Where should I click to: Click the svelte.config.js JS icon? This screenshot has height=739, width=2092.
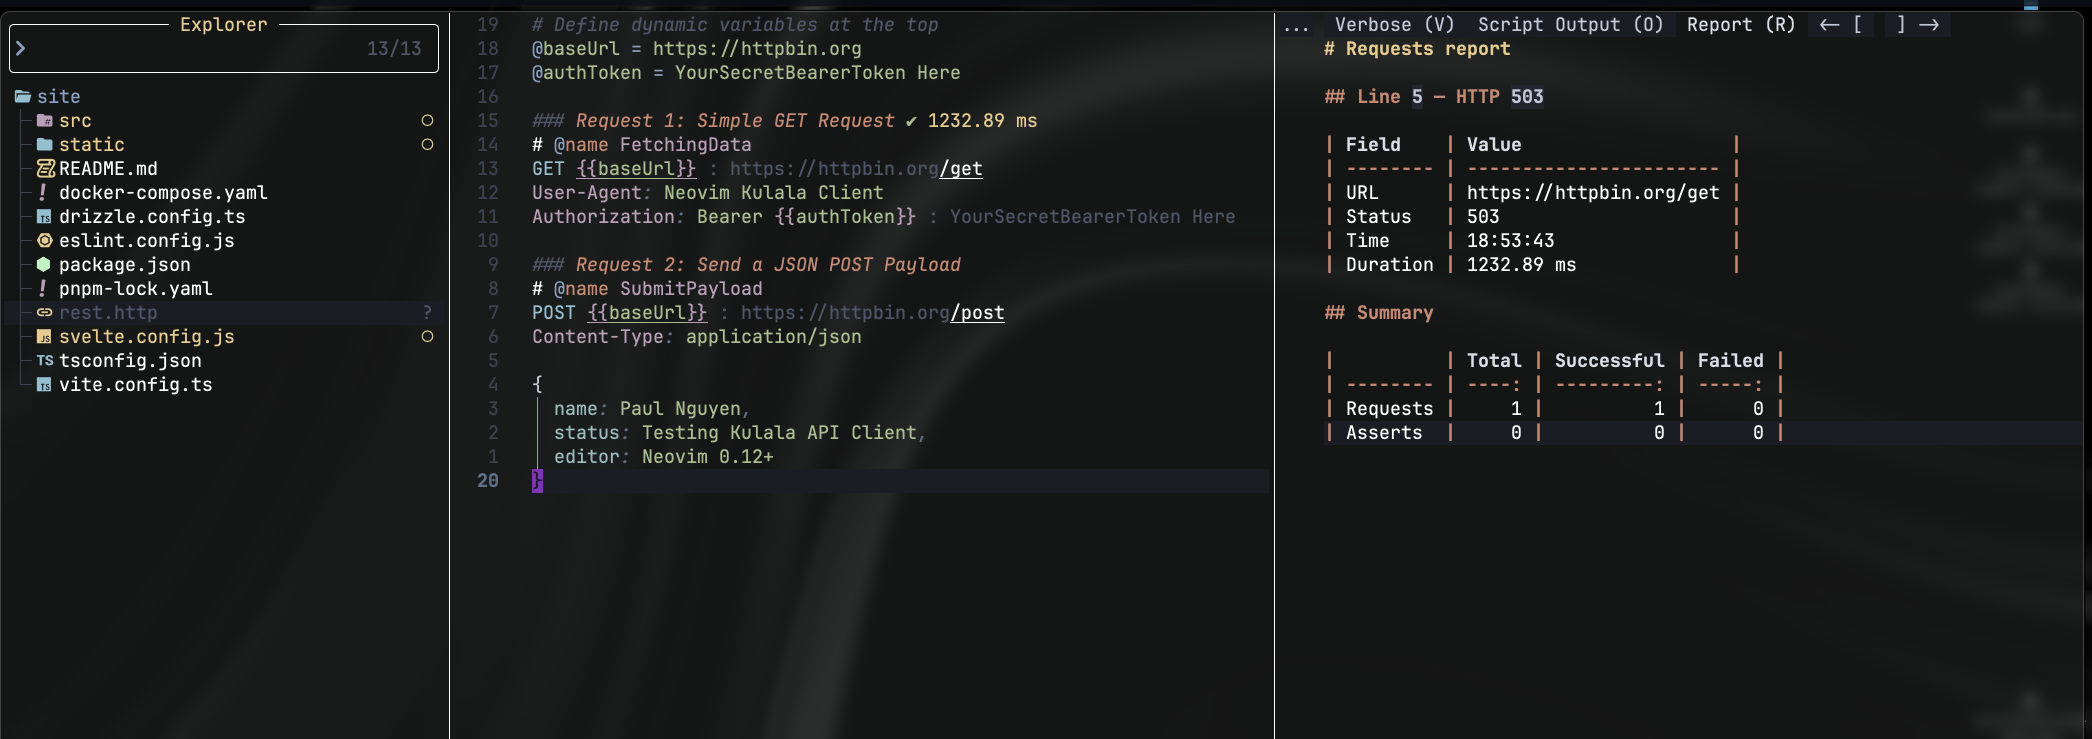[44, 337]
